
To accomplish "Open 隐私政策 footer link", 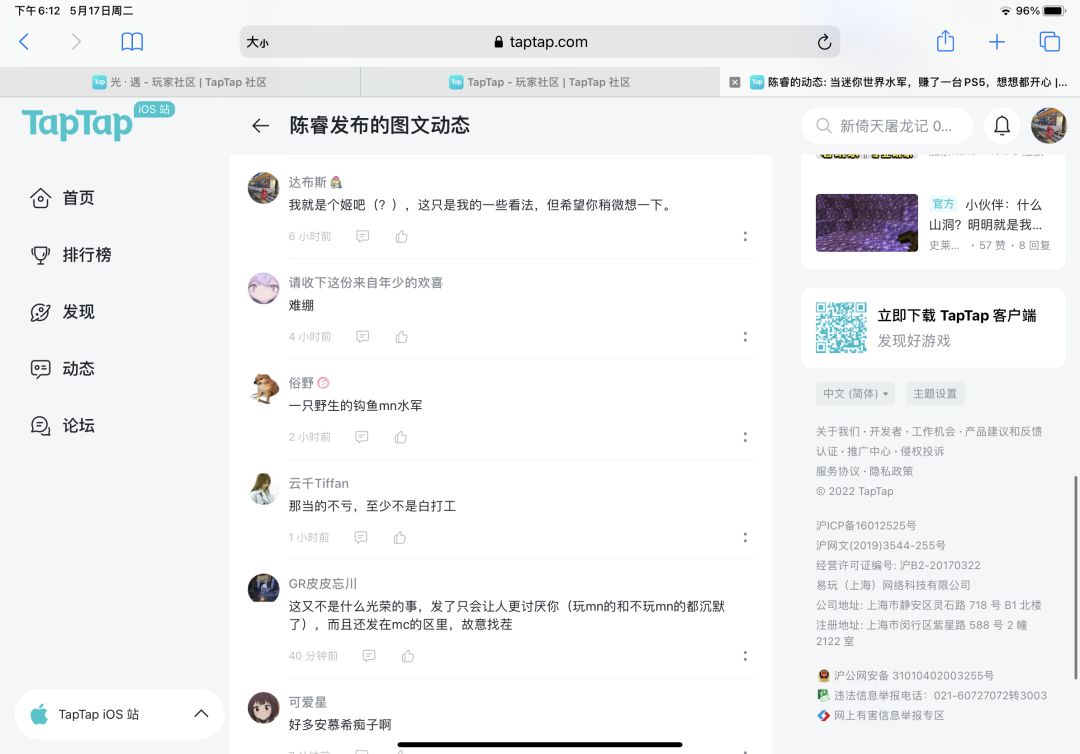I will 891,472.
